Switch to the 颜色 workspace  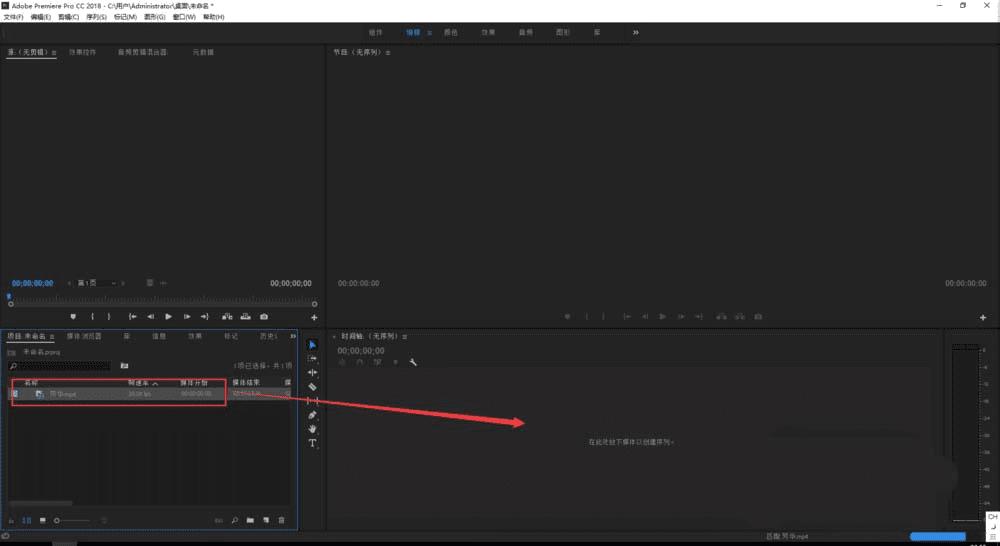click(451, 33)
